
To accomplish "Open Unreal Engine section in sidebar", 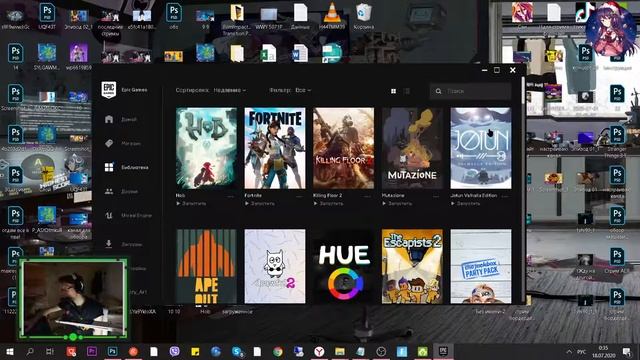I will (128, 215).
